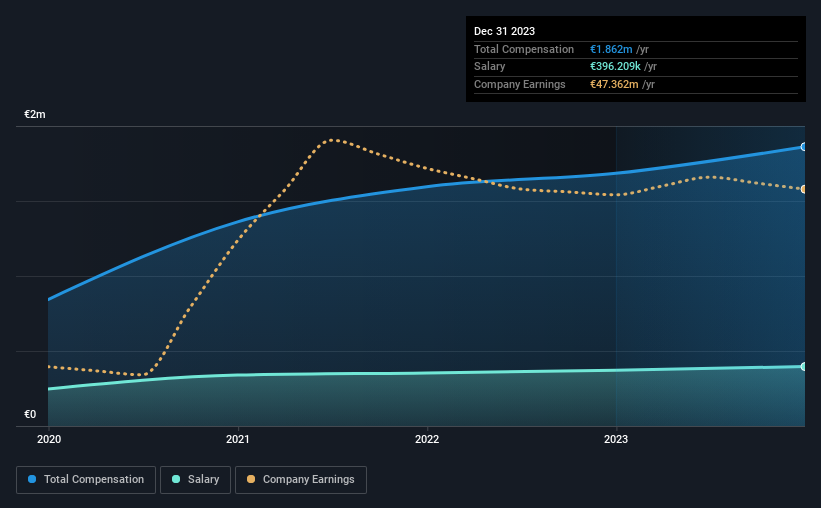Click the 2022 x-axis label

(427, 439)
